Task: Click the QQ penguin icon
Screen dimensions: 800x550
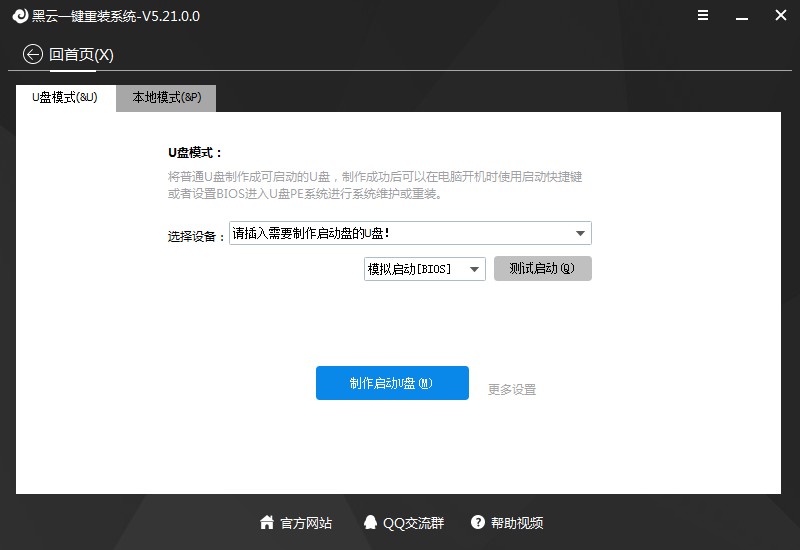Action: tap(371, 523)
